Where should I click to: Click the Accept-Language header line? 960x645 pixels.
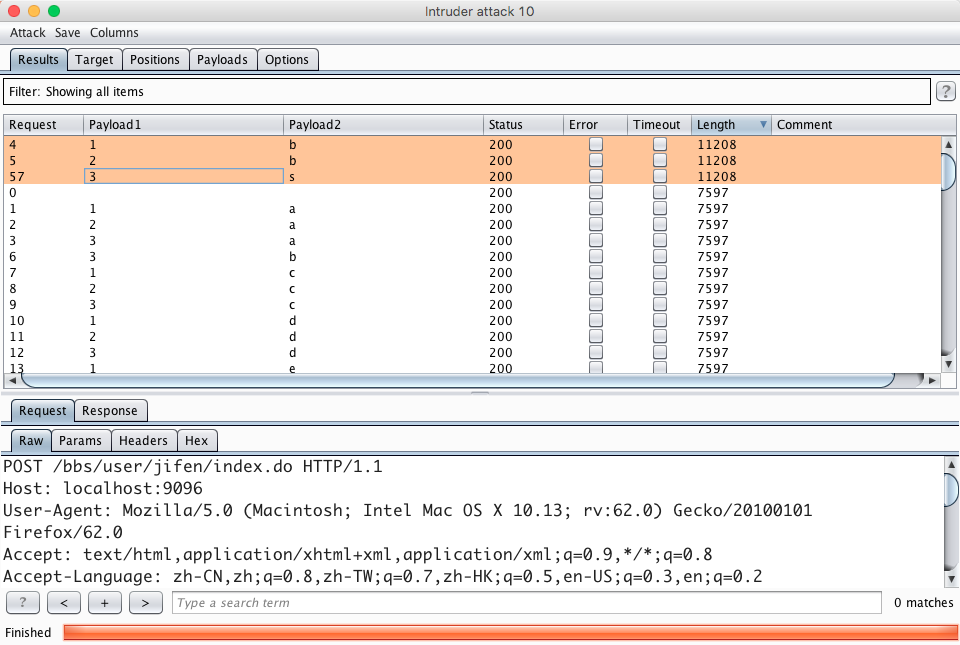(x=383, y=576)
